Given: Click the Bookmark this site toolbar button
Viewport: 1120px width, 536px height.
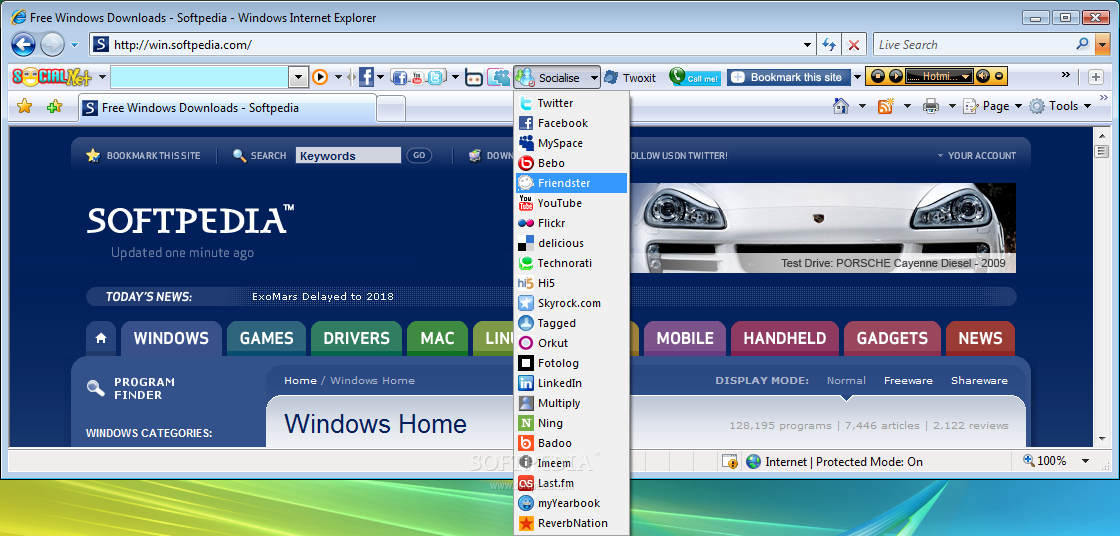Looking at the screenshot, I should [x=789, y=77].
